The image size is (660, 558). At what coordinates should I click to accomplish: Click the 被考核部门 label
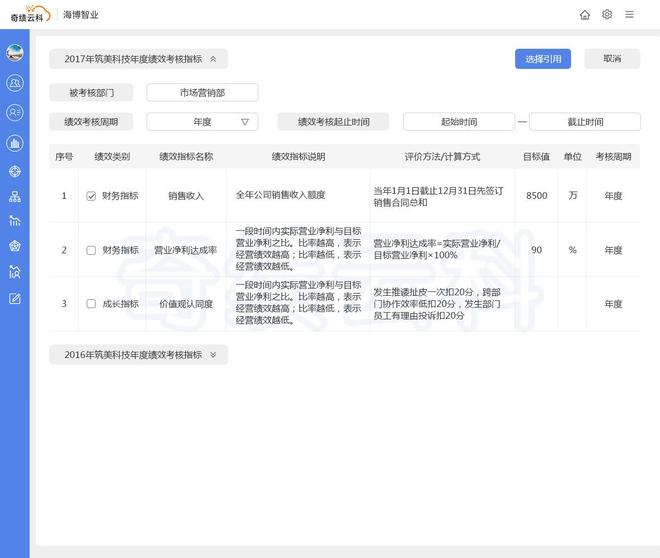tap(91, 93)
